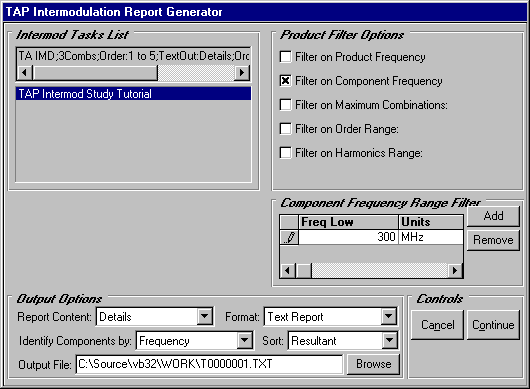Screen dimensions: 530x389
Task: Click the MHz Units cell
Action: pyautogui.click(x=431, y=237)
